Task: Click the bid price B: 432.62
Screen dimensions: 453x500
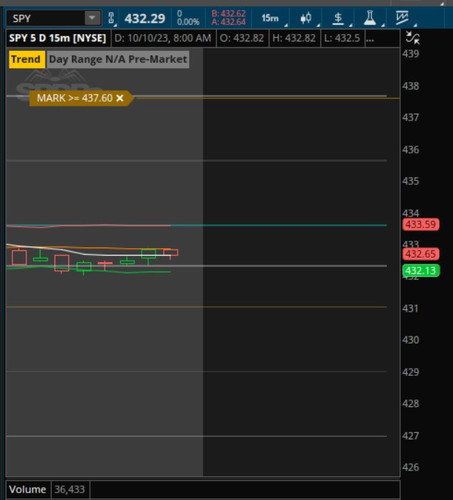Action: 229,14
